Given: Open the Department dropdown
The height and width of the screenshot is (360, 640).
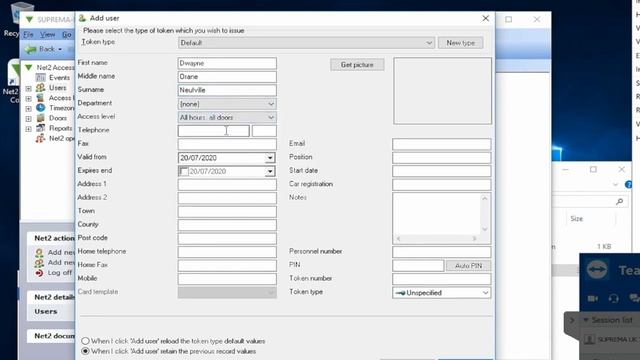Looking at the screenshot, I should (x=271, y=104).
